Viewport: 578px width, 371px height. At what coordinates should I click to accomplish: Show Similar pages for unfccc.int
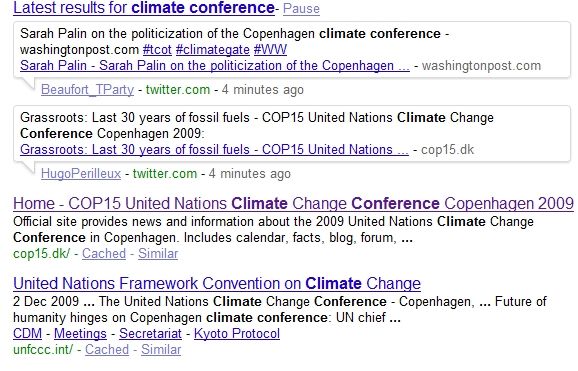[x=161, y=350]
